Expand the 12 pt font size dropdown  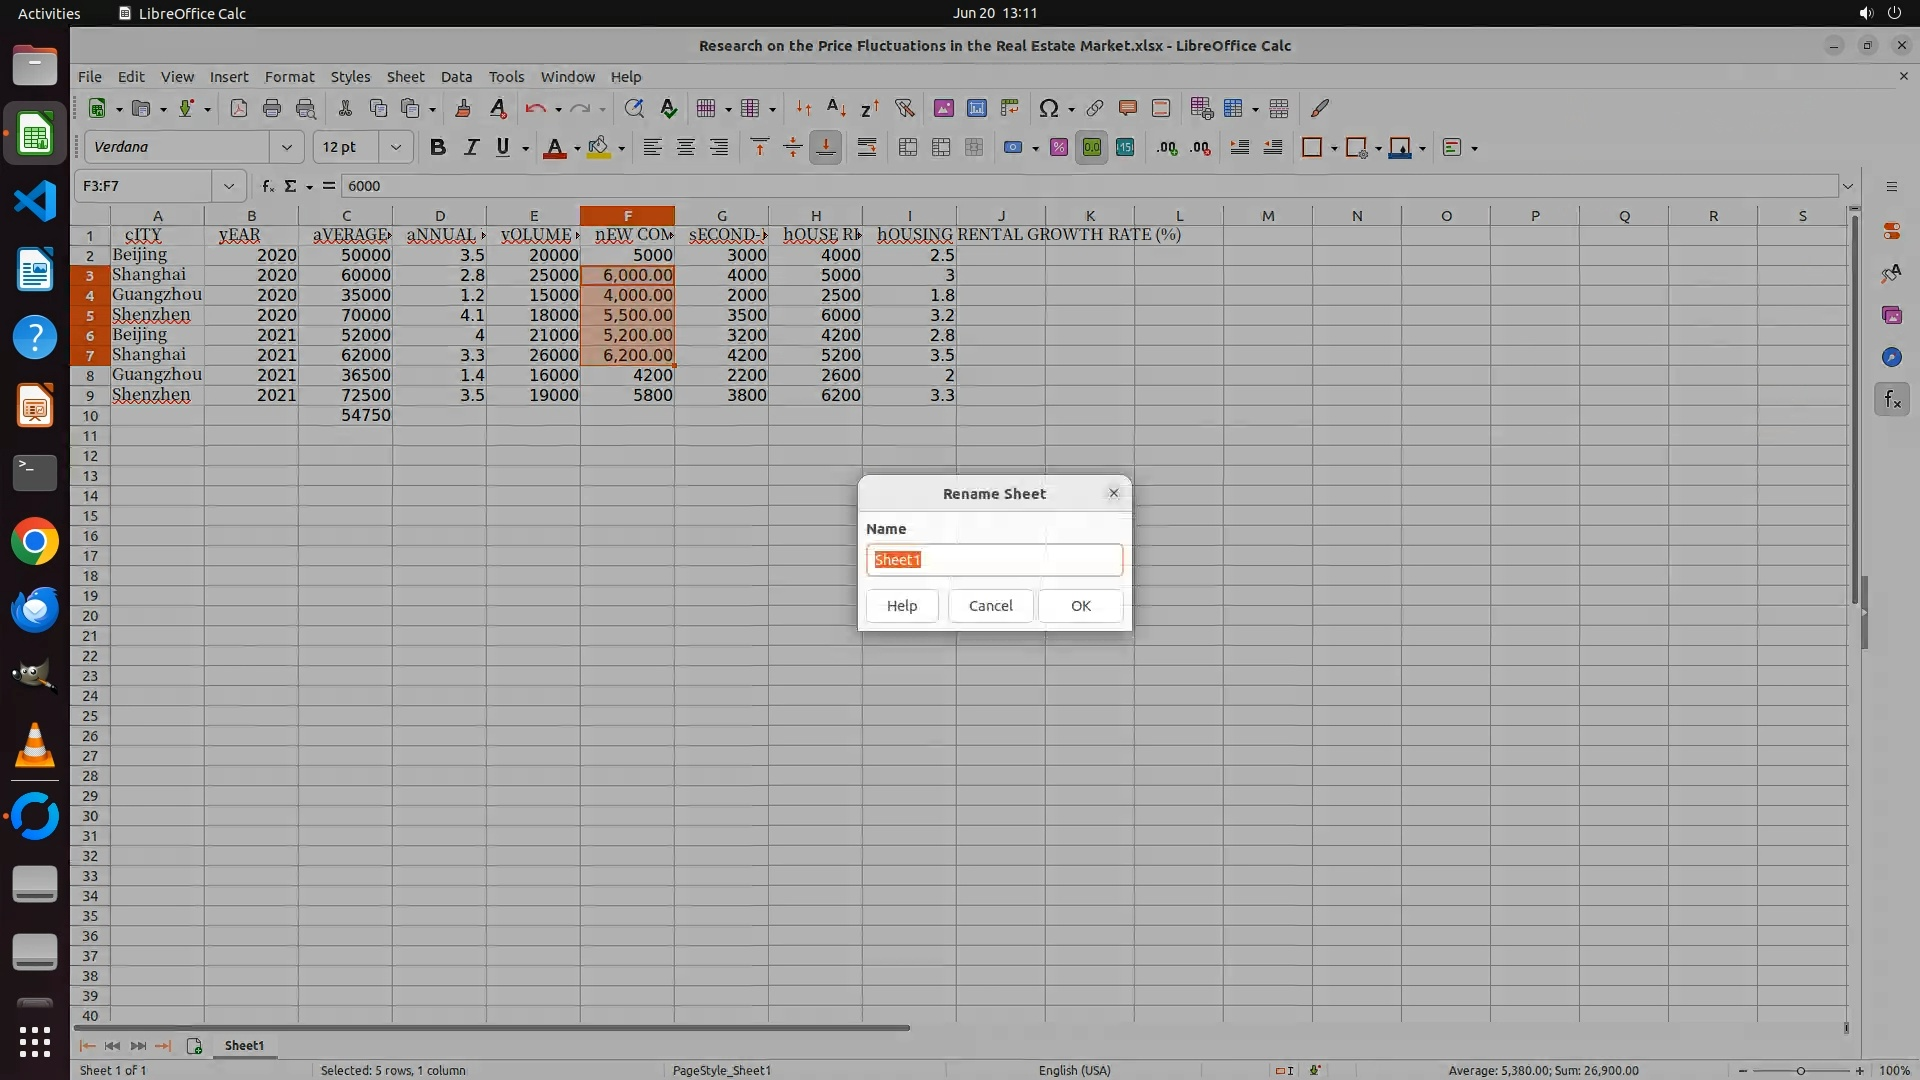pyautogui.click(x=396, y=148)
